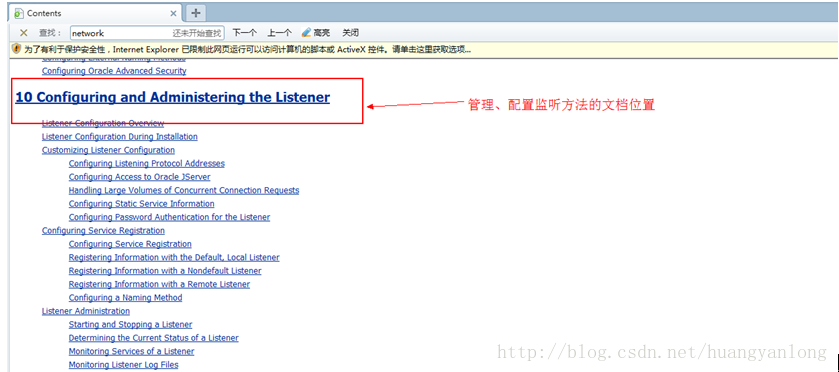Open Configuring Static Service Information link
839x372 pixels.
tap(141, 203)
